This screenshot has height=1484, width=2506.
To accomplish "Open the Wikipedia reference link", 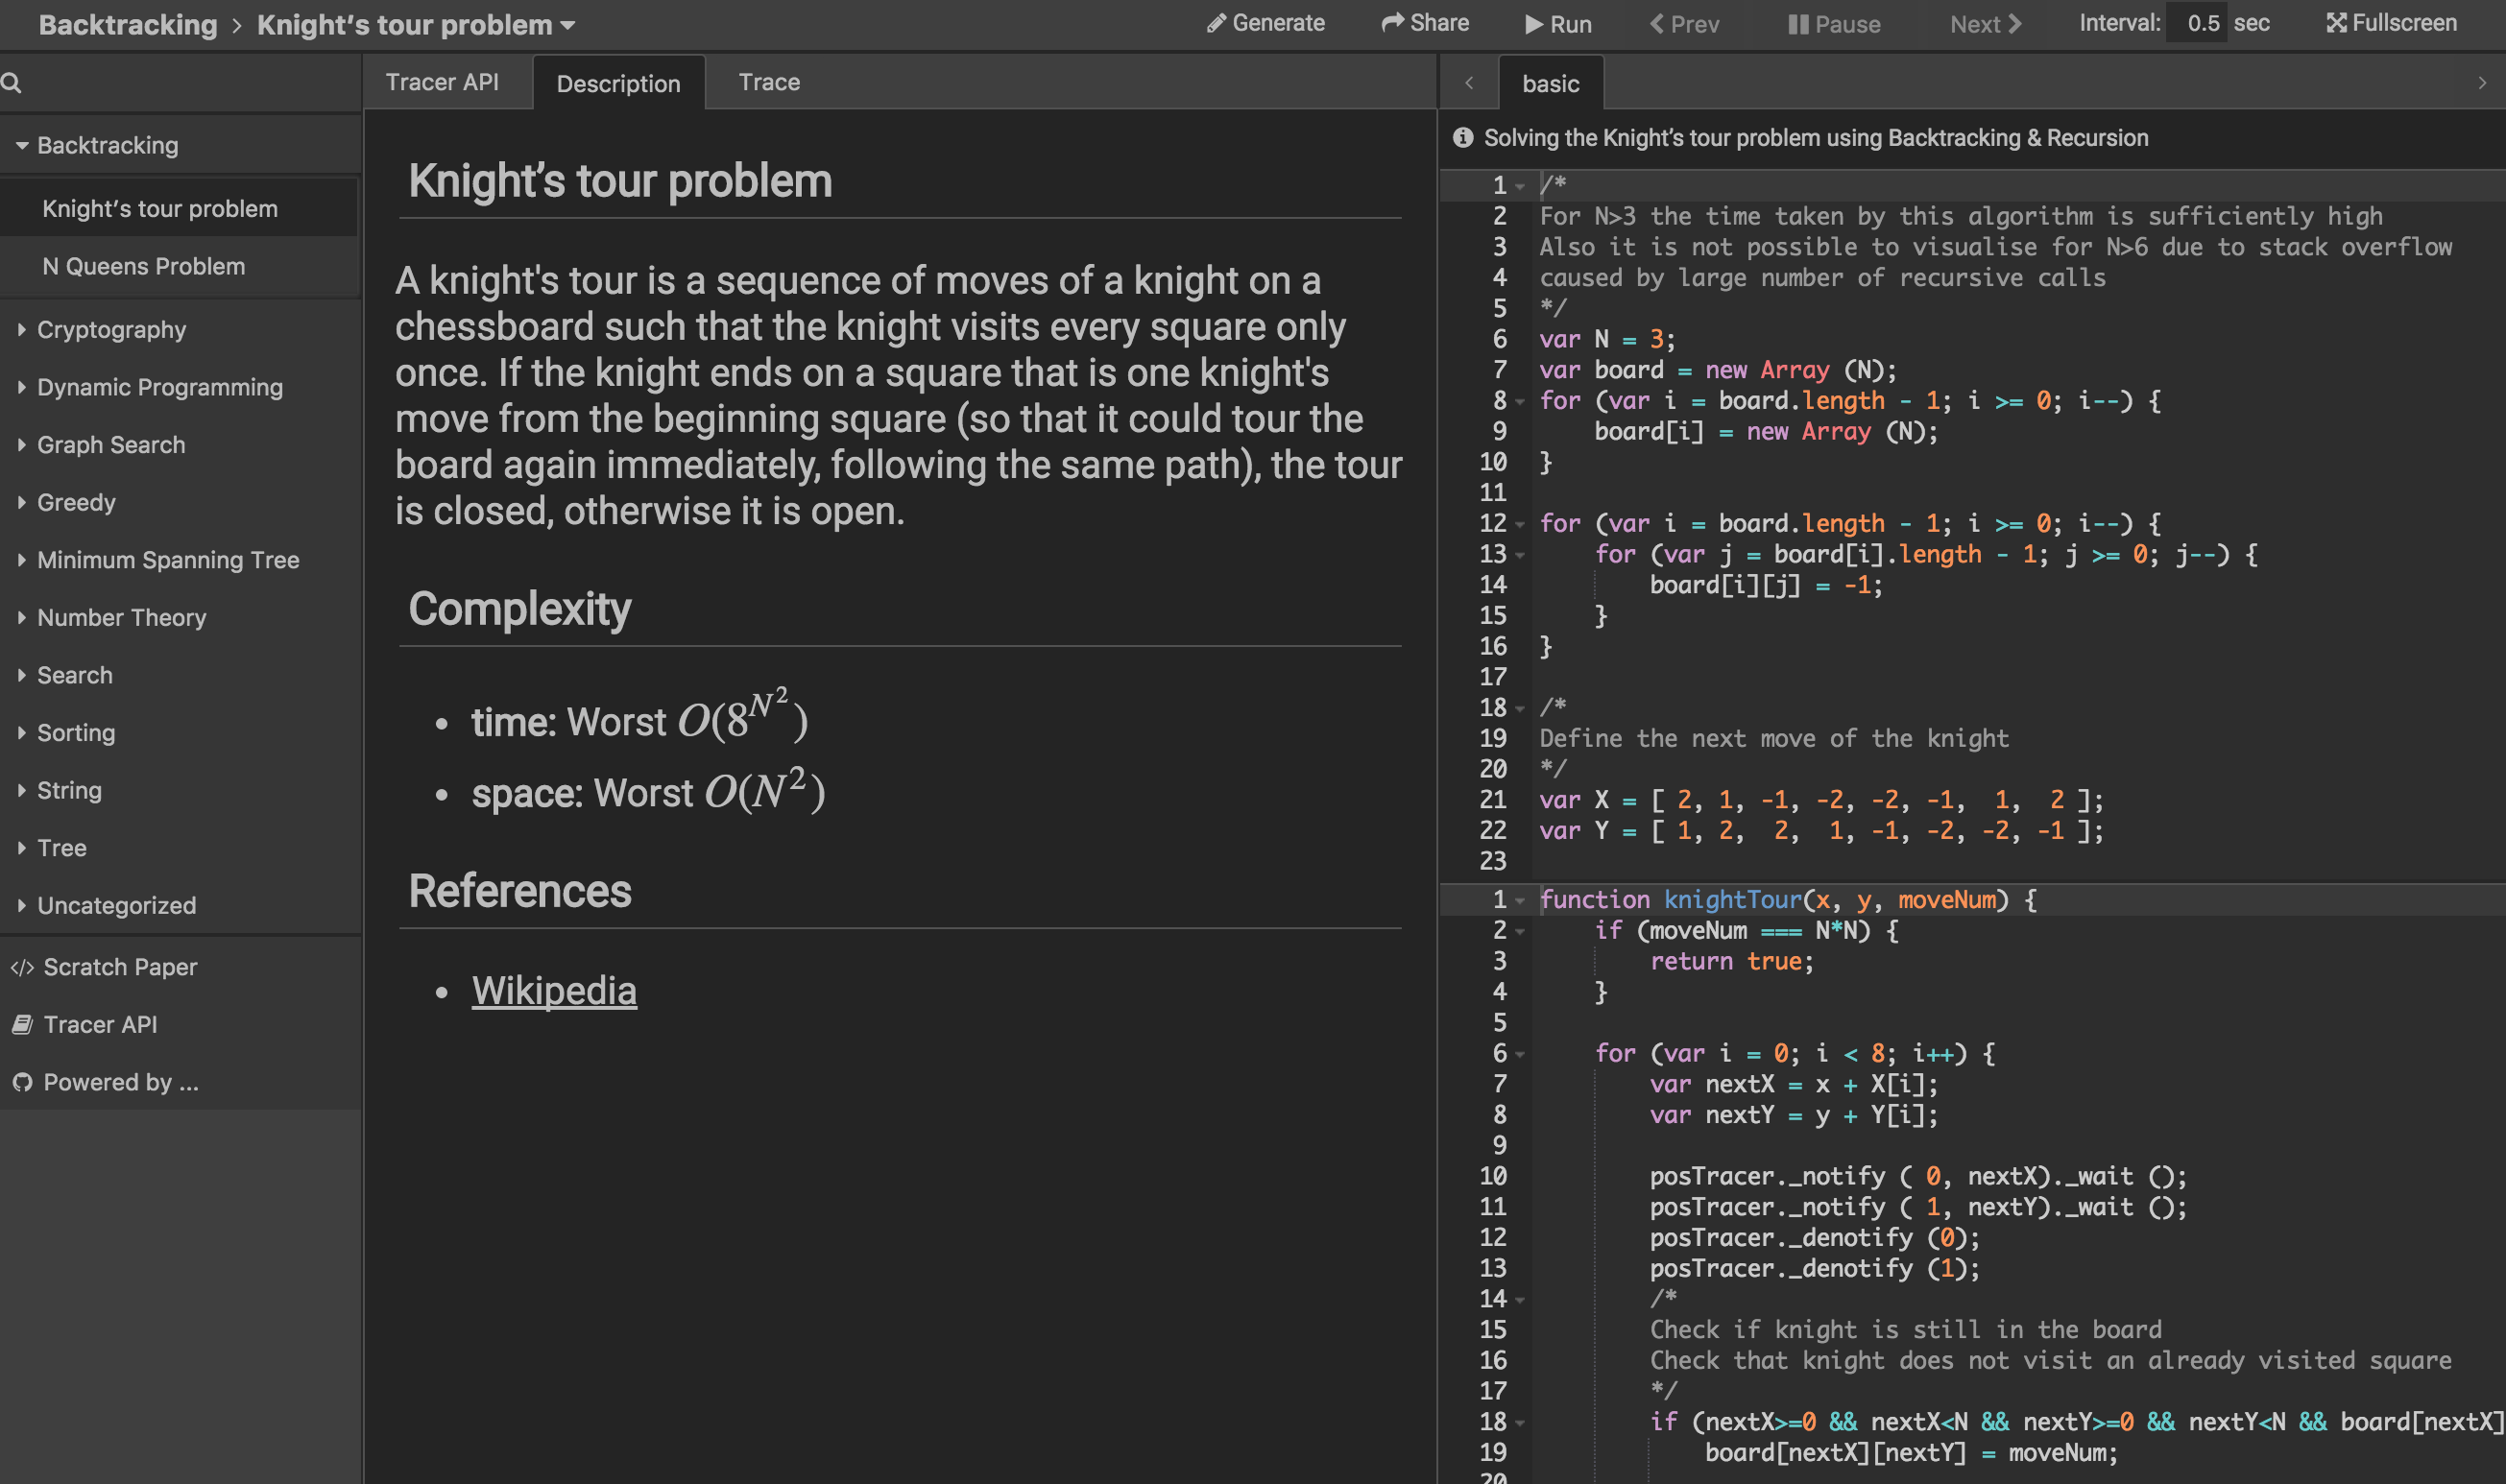I will (x=554, y=991).
